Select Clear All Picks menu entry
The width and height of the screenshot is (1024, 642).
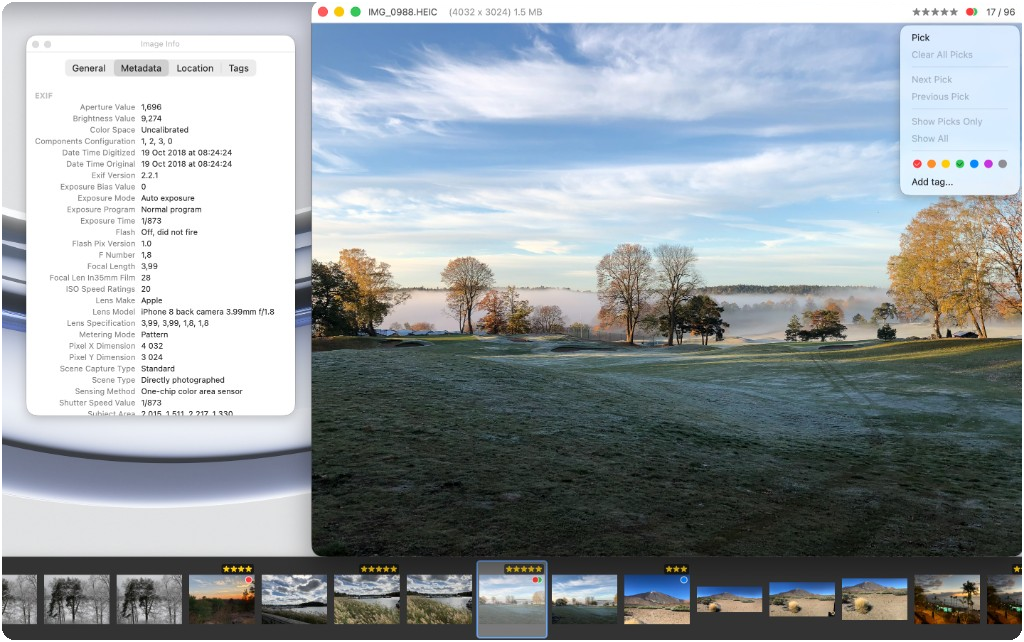click(x=942, y=55)
